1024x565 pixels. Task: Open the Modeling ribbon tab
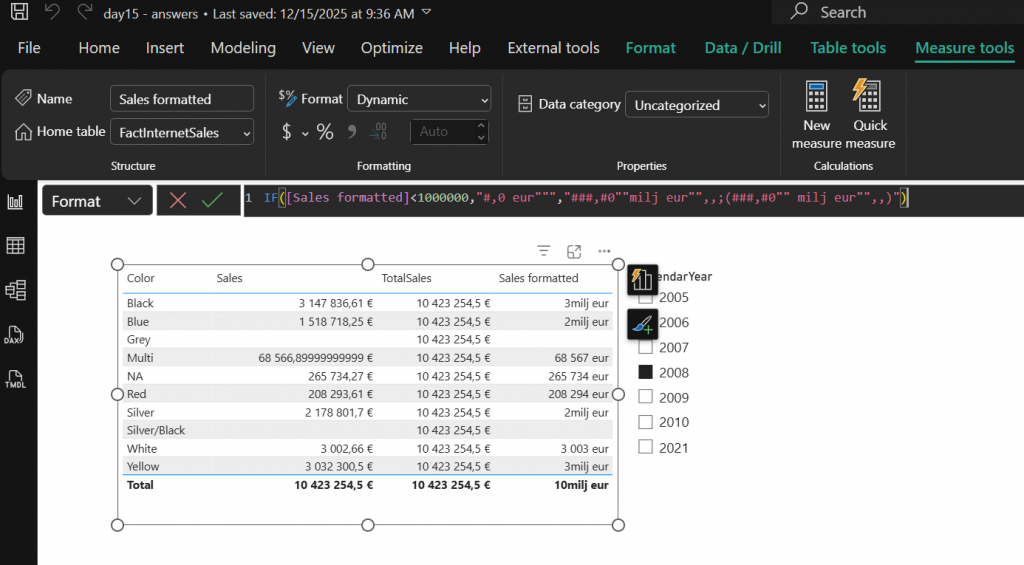[243, 48]
